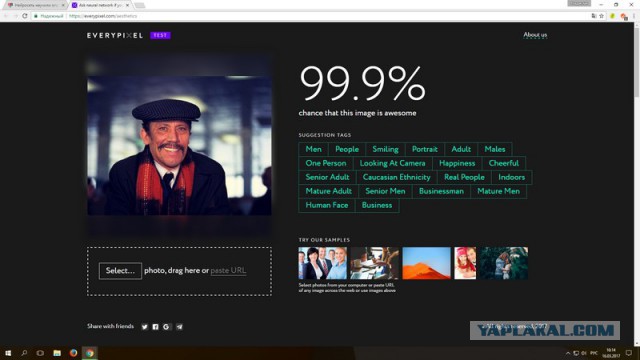Share the result on Google Plus
The image size is (640, 360).
[x=166, y=327]
